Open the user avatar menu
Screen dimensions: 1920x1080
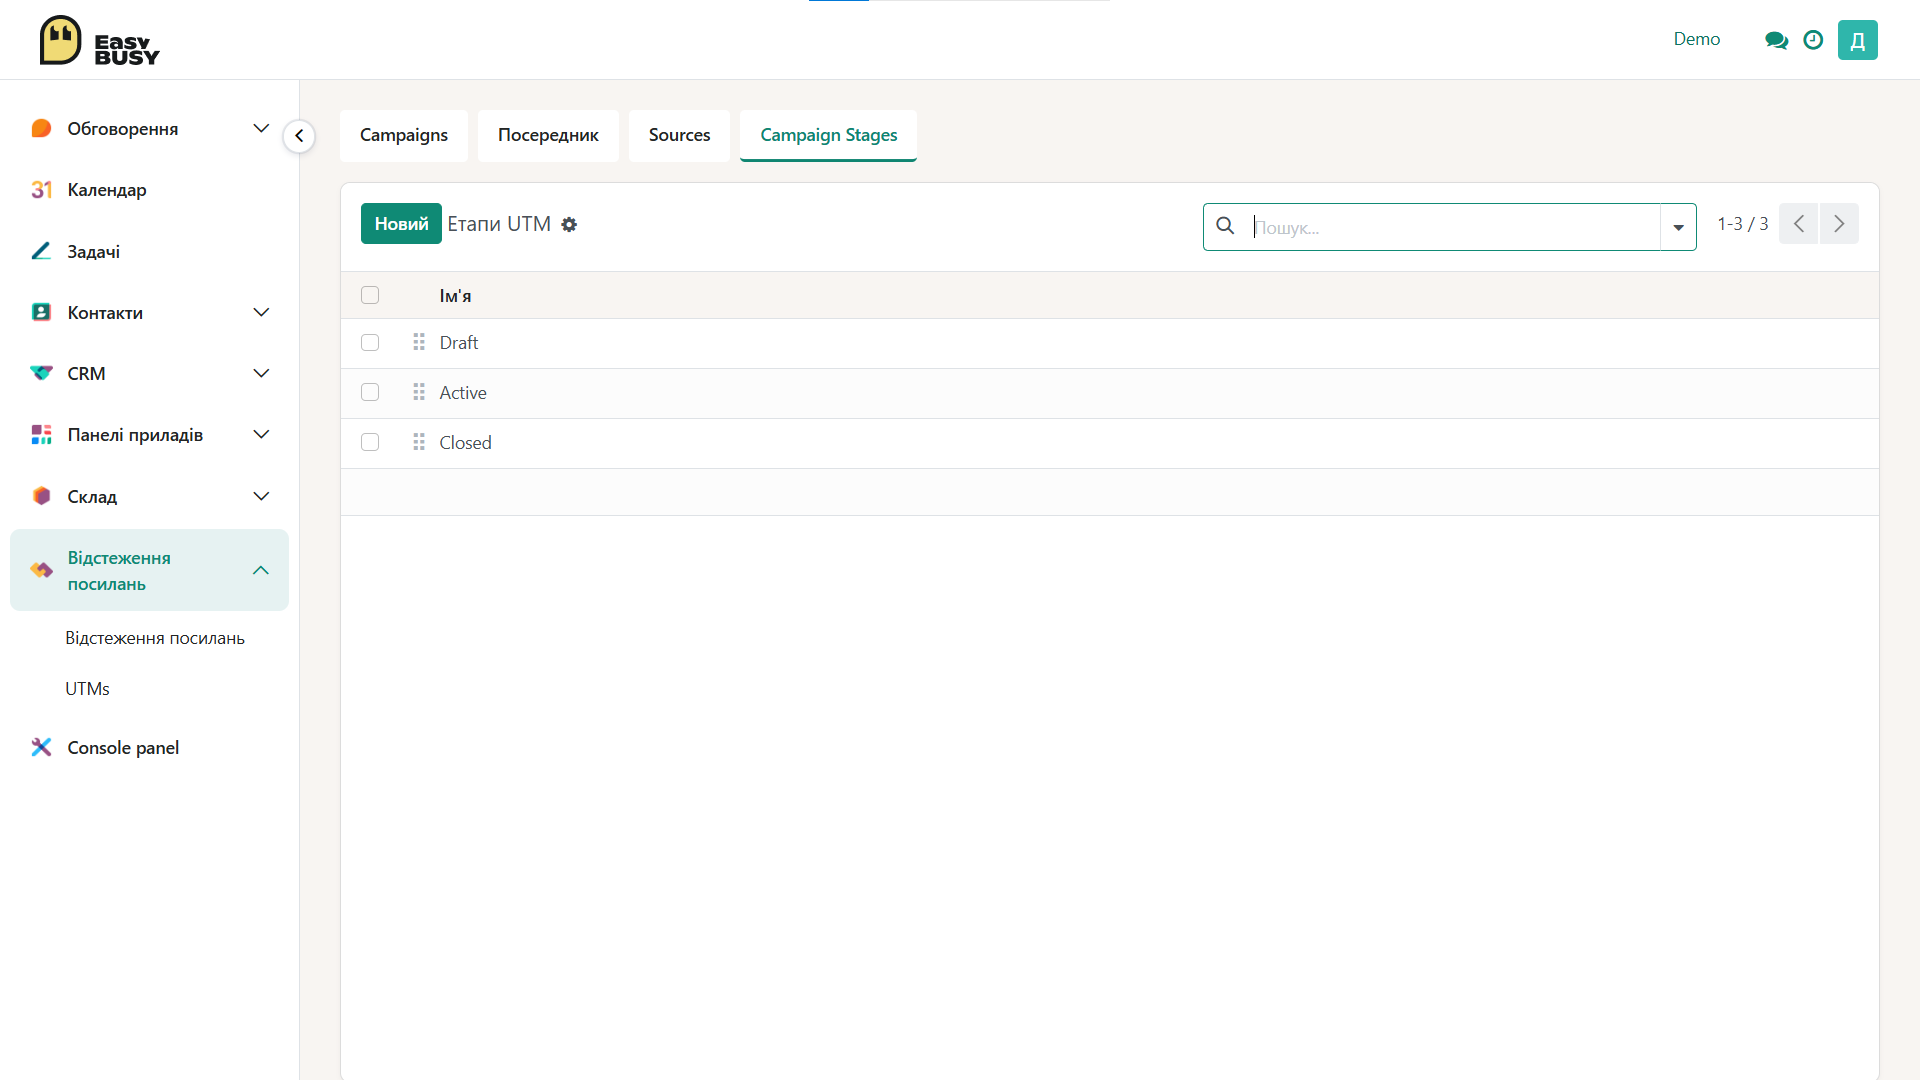tap(1857, 40)
